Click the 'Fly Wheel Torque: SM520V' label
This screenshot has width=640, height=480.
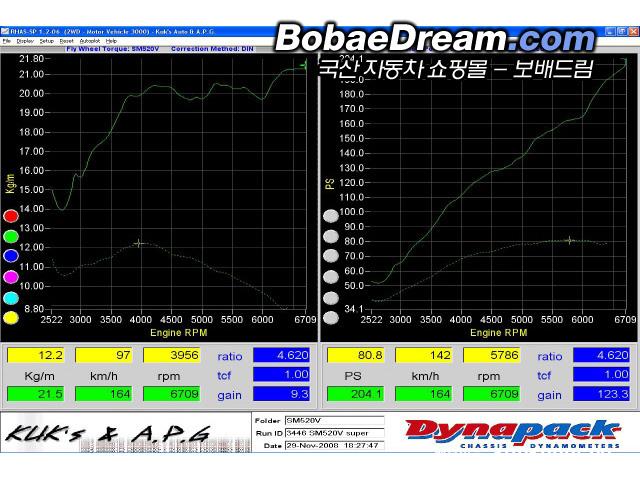113,49
